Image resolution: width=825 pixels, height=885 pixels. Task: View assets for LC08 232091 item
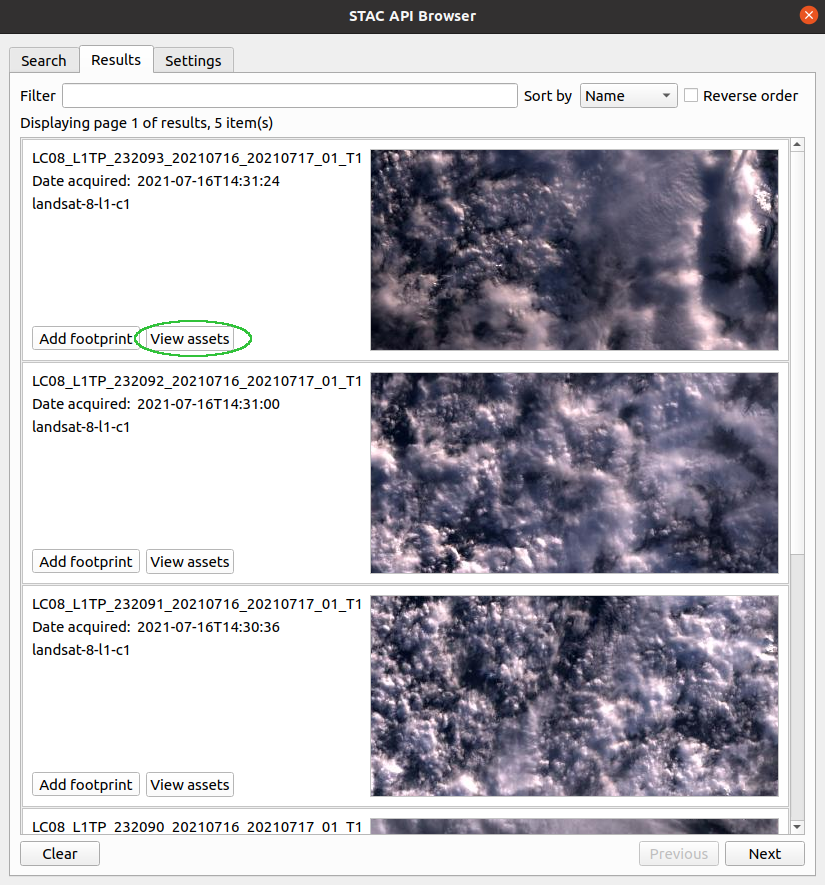tap(190, 785)
